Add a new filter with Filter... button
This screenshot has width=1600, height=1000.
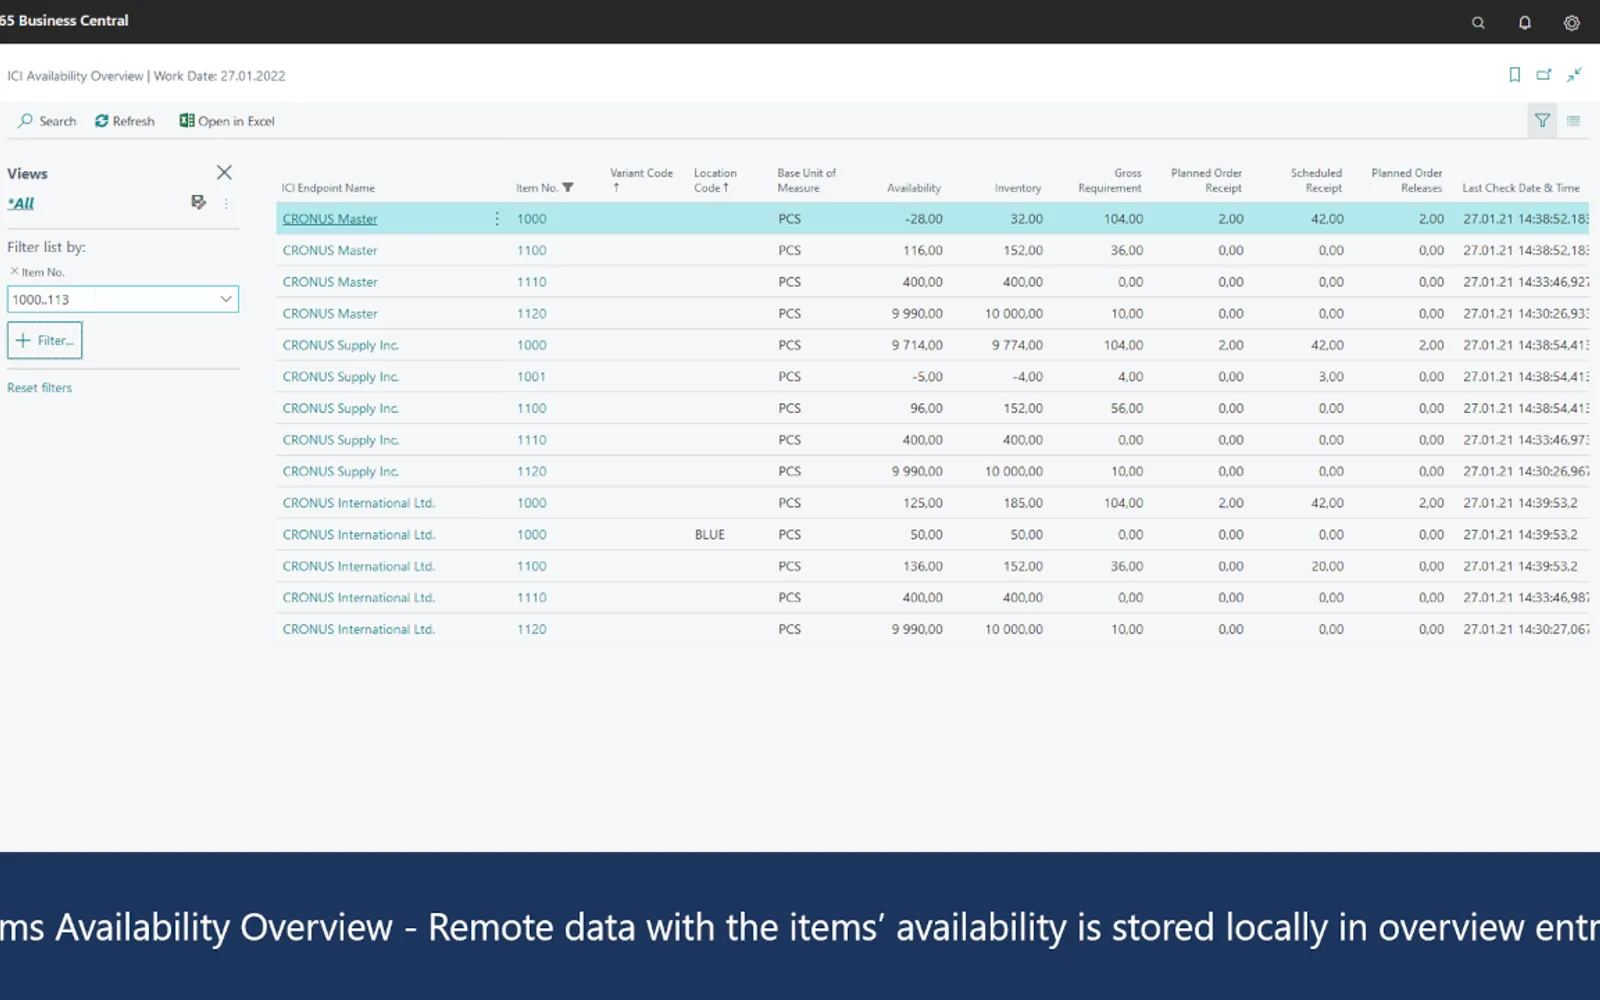click(x=45, y=340)
